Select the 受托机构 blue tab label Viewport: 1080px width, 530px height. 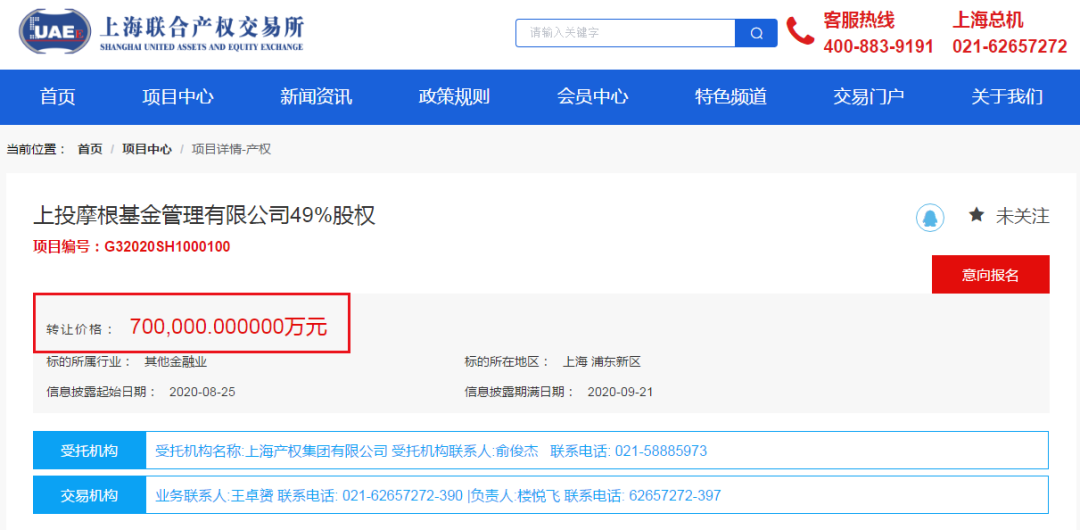[x=90, y=451]
